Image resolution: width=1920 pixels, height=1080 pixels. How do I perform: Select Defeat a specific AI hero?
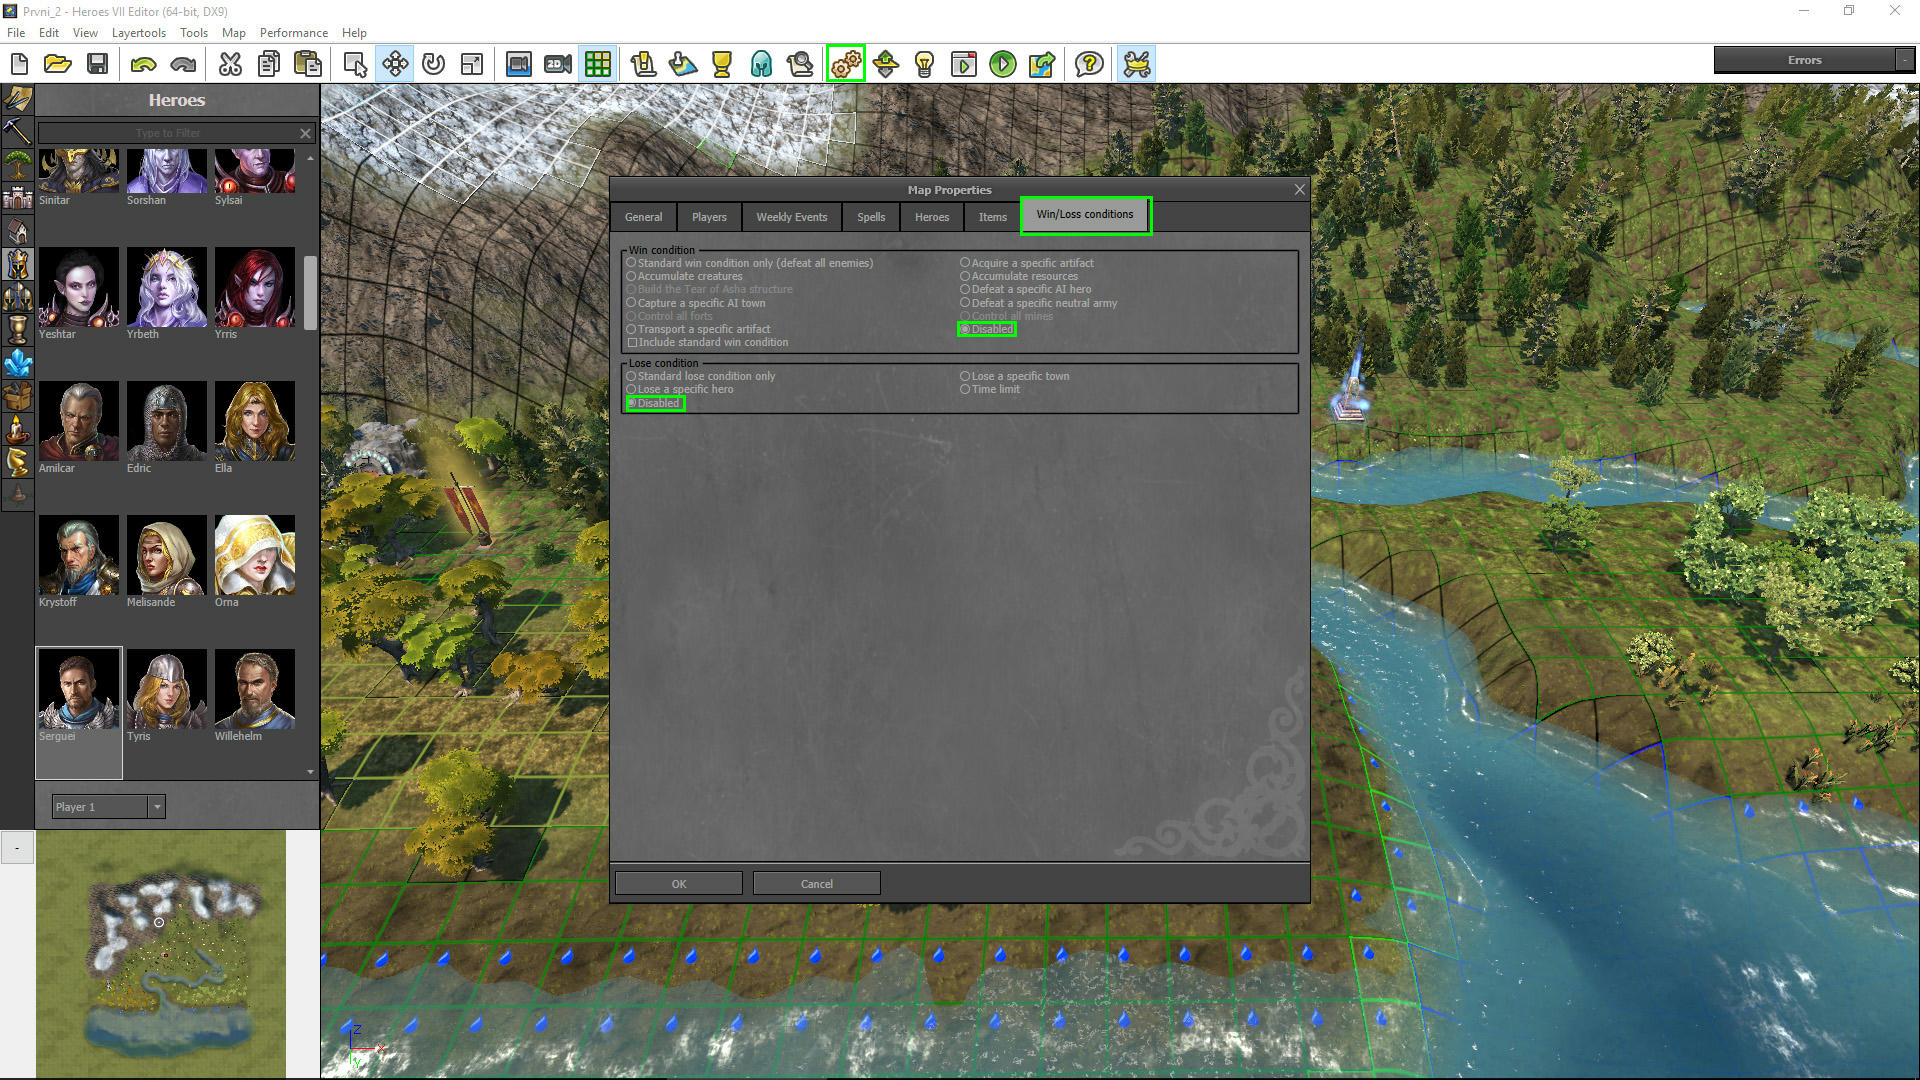tap(1026, 289)
